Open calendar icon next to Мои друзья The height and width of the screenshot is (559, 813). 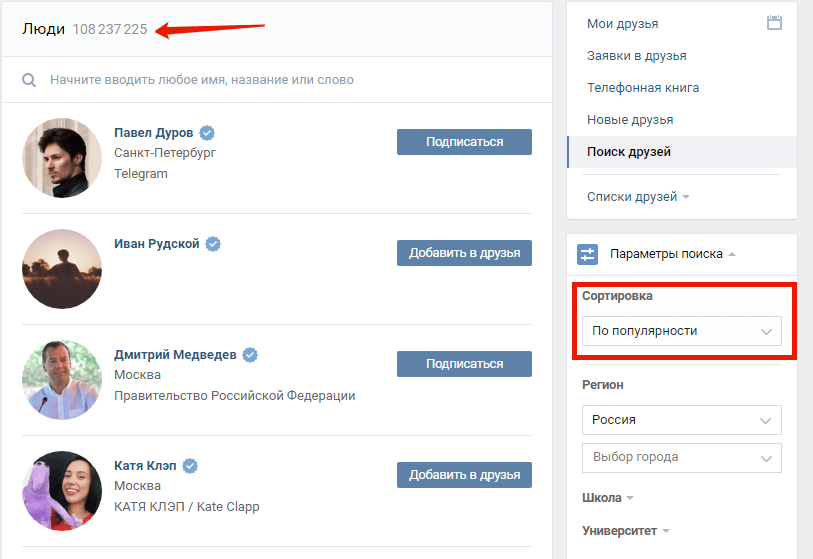point(774,23)
